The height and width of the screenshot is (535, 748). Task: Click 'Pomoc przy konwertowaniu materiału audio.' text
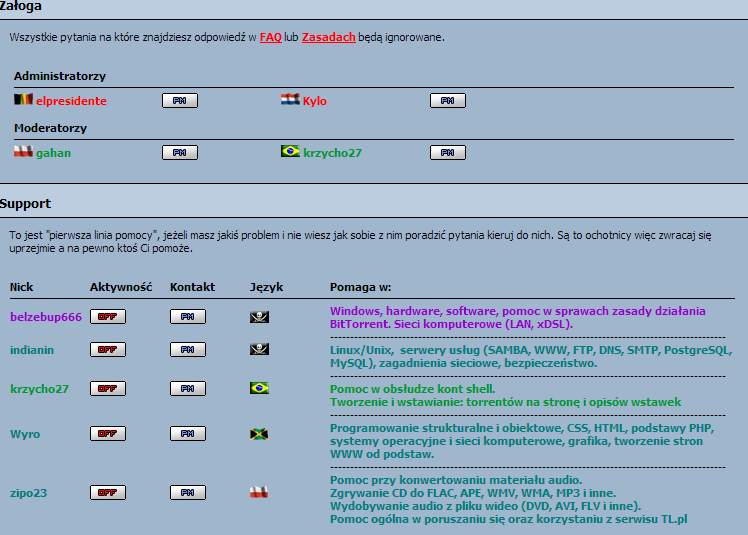[456, 480]
